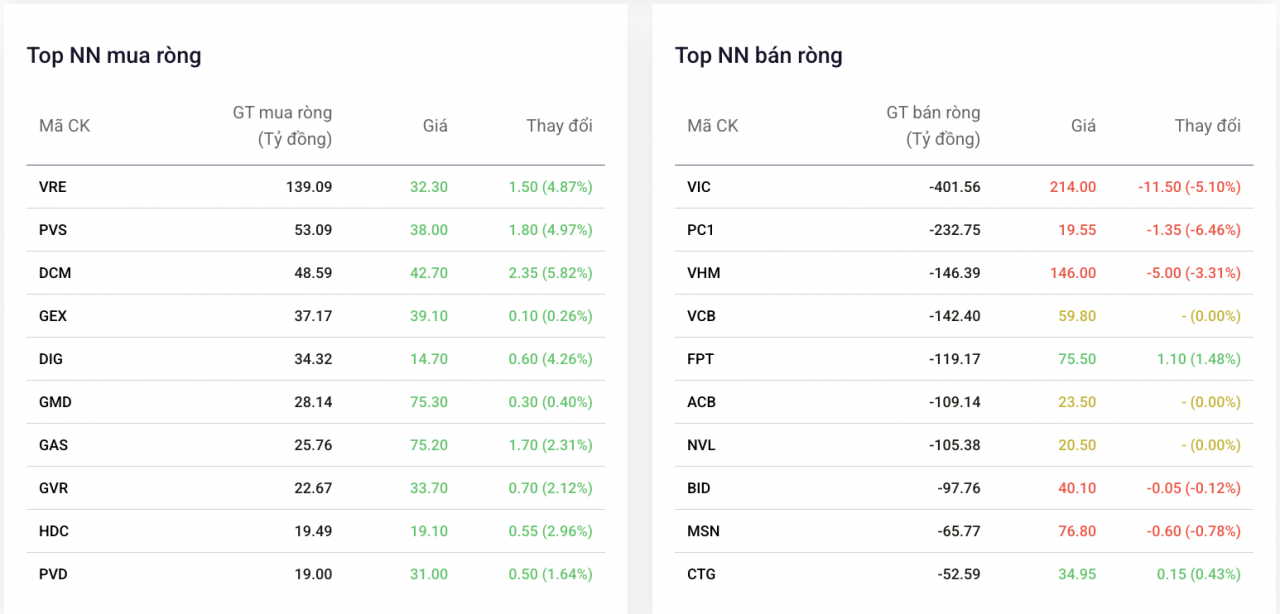This screenshot has width=1280, height=614.
Task: Click the Top NN bán ròng heading
Action: [x=758, y=56]
